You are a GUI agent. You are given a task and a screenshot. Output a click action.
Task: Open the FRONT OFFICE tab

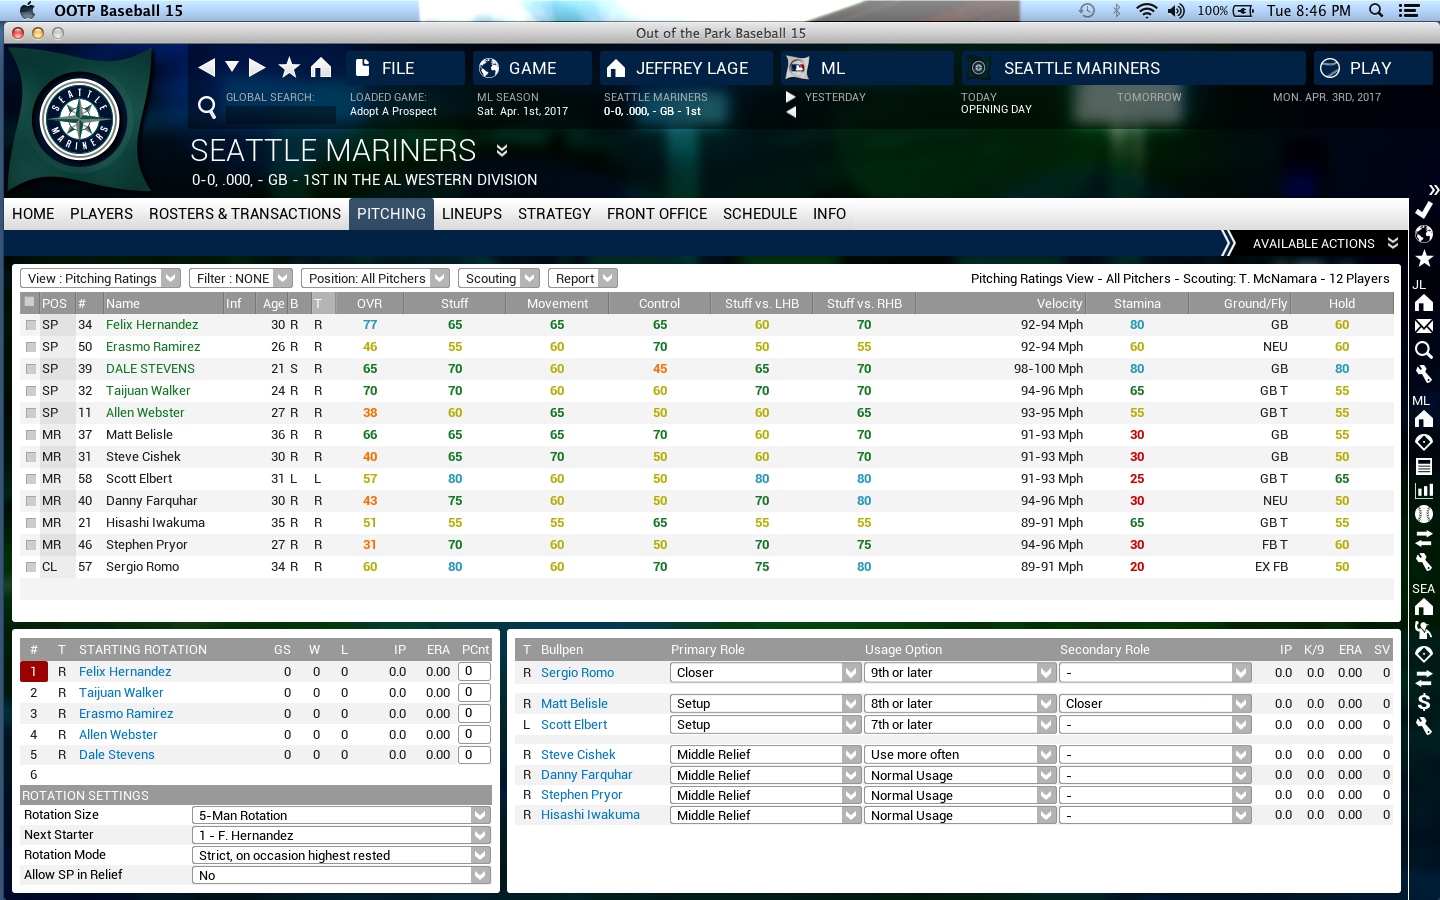click(657, 213)
